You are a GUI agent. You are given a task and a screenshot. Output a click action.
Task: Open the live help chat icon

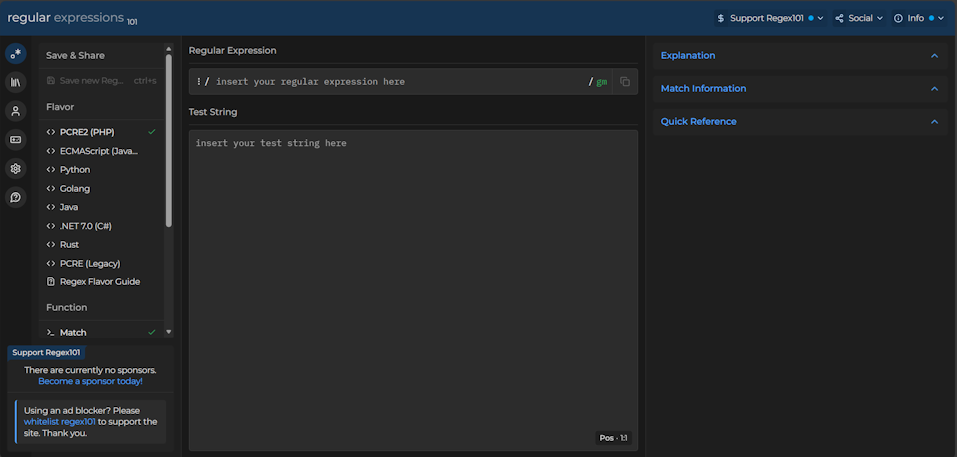pyautogui.click(x=16, y=197)
